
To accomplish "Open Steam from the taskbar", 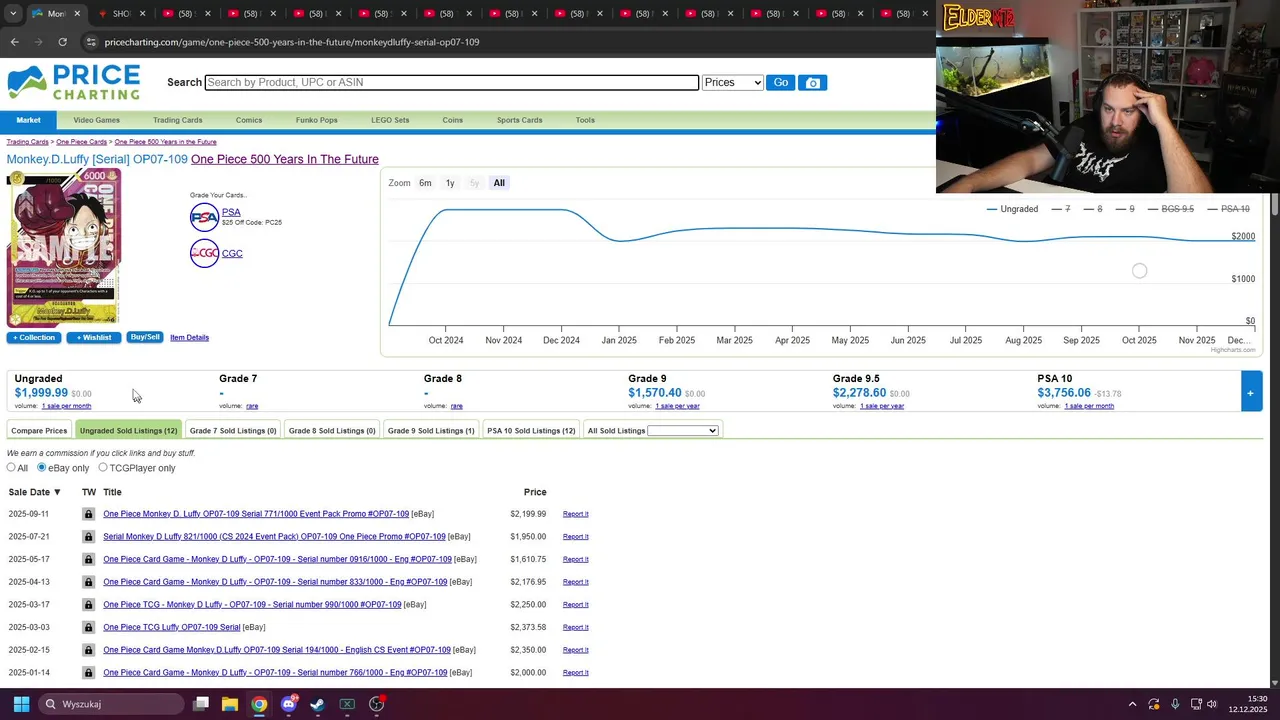I will coord(318,704).
